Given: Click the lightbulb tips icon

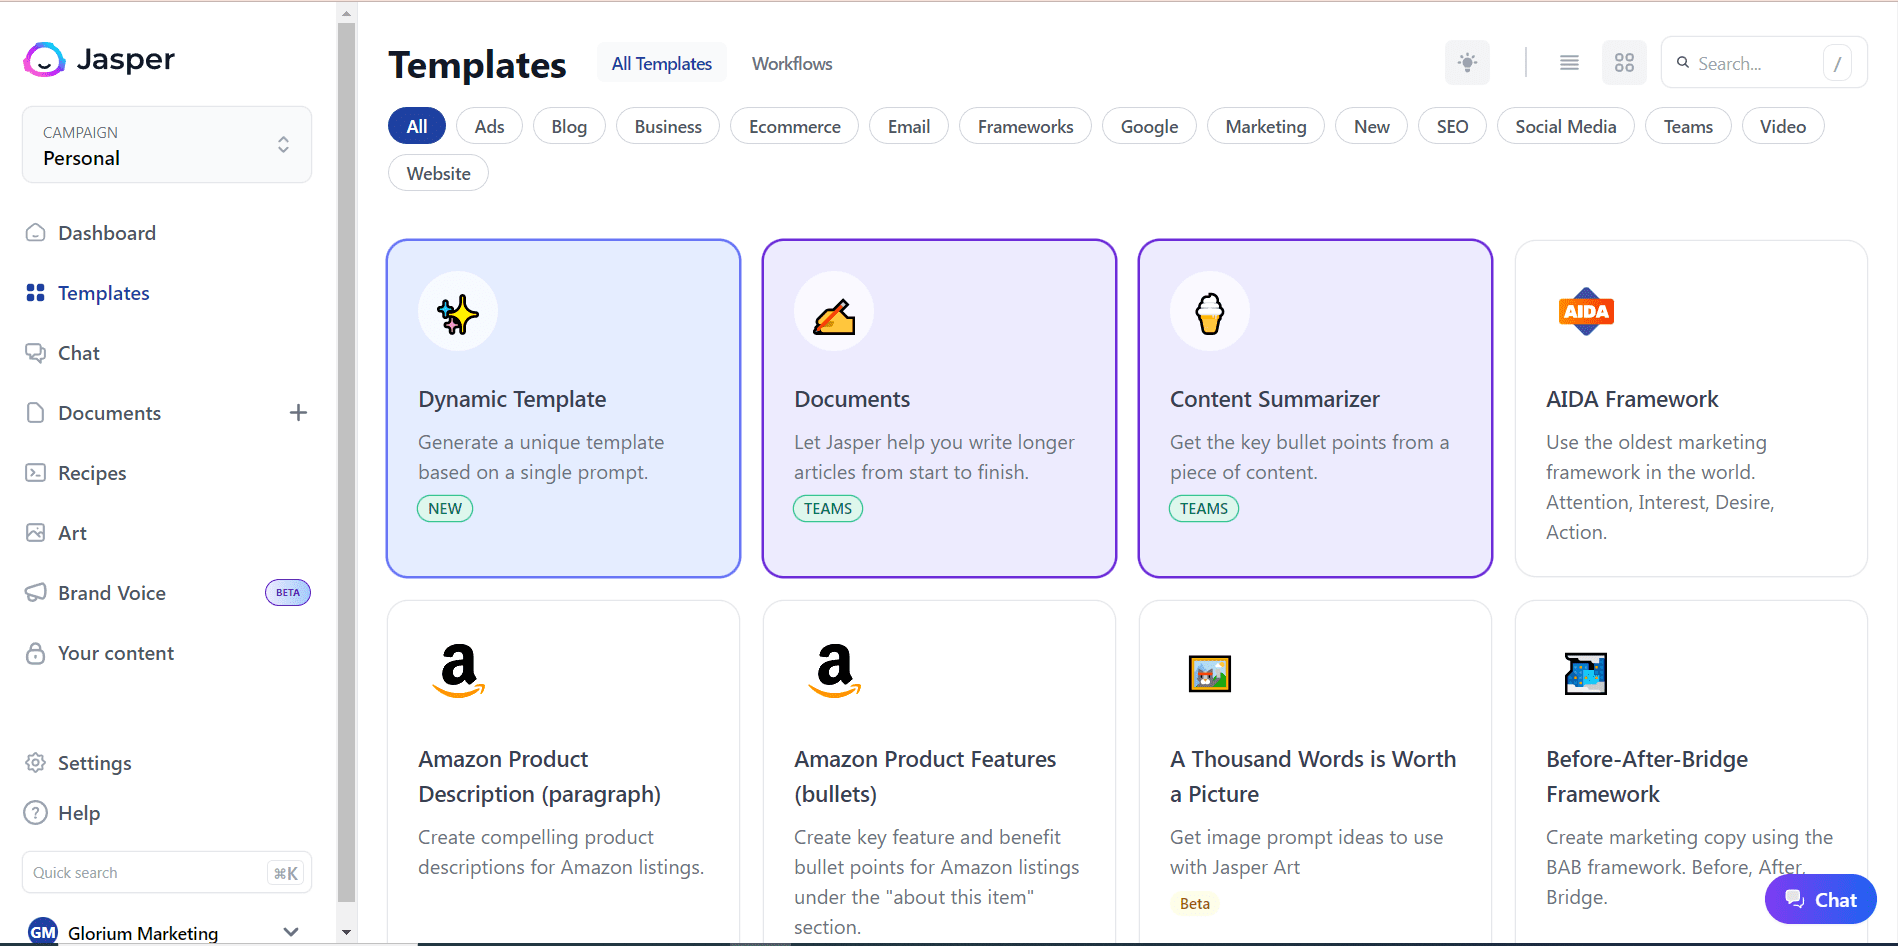Looking at the screenshot, I should (x=1467, y=62).
